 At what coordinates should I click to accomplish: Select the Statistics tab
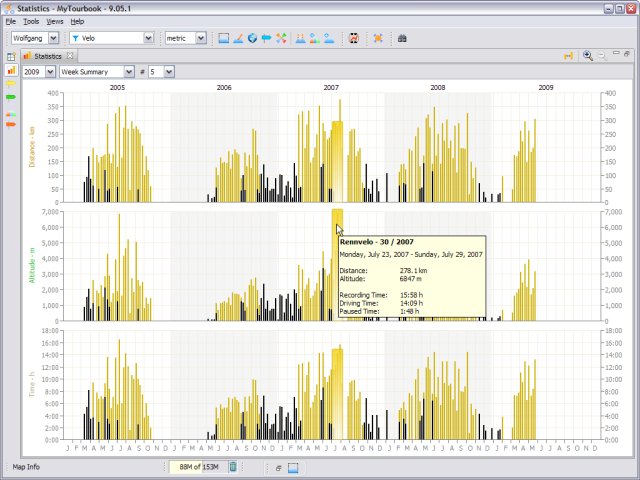click(x=47, y=56)
